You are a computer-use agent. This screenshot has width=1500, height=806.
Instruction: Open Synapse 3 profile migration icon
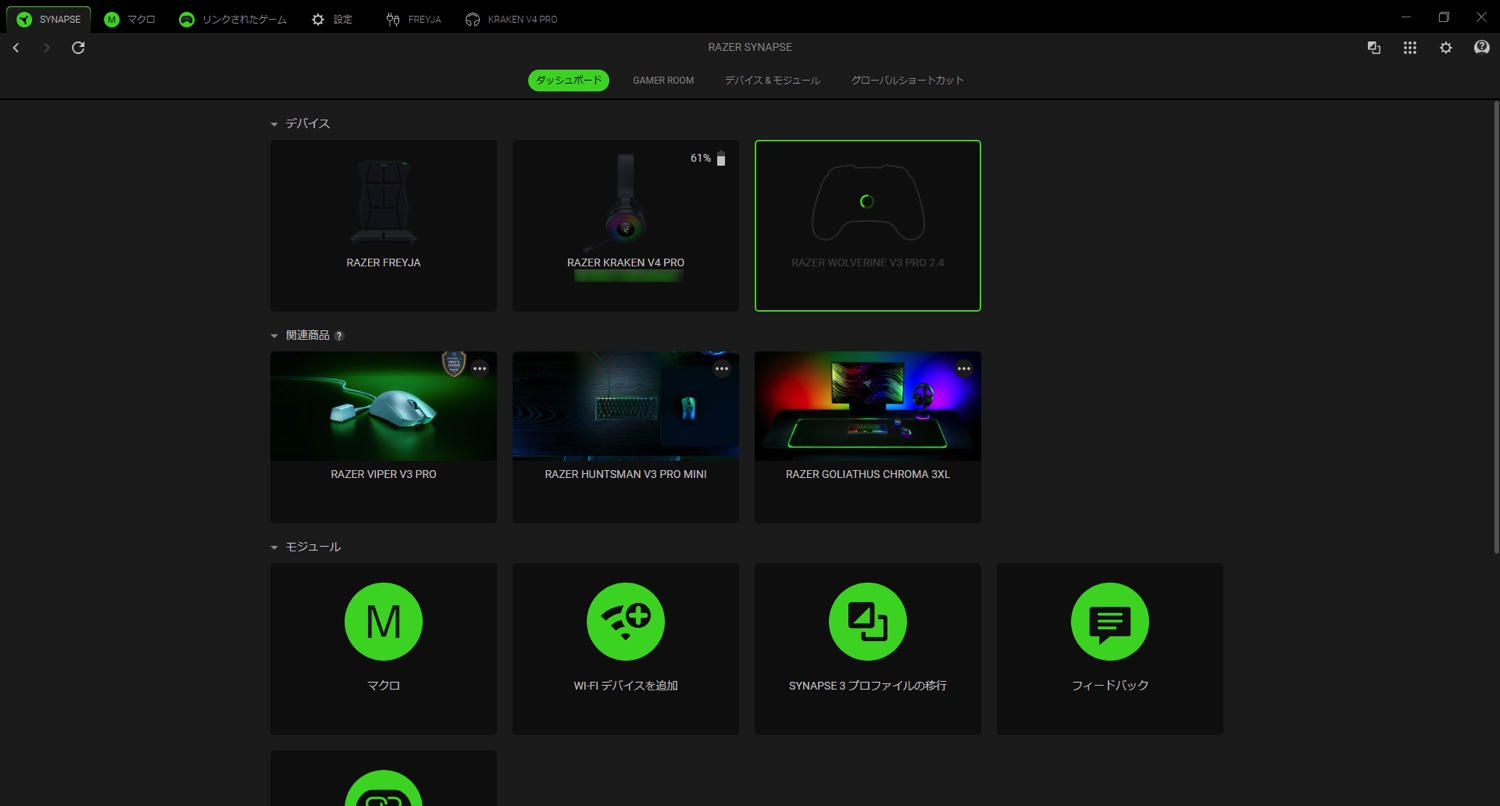tap(867, 622)
